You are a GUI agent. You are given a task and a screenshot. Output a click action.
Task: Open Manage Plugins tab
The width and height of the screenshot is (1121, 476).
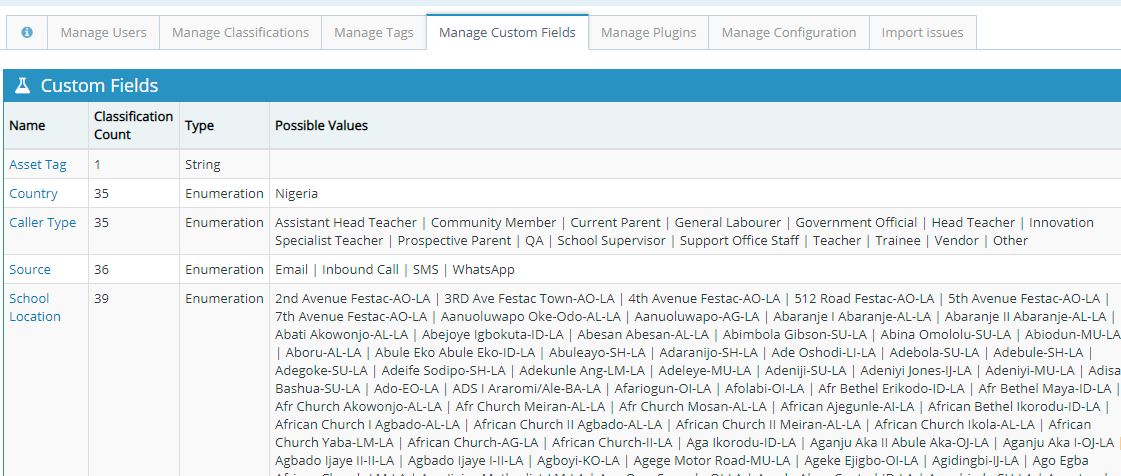tap(648, 33)
